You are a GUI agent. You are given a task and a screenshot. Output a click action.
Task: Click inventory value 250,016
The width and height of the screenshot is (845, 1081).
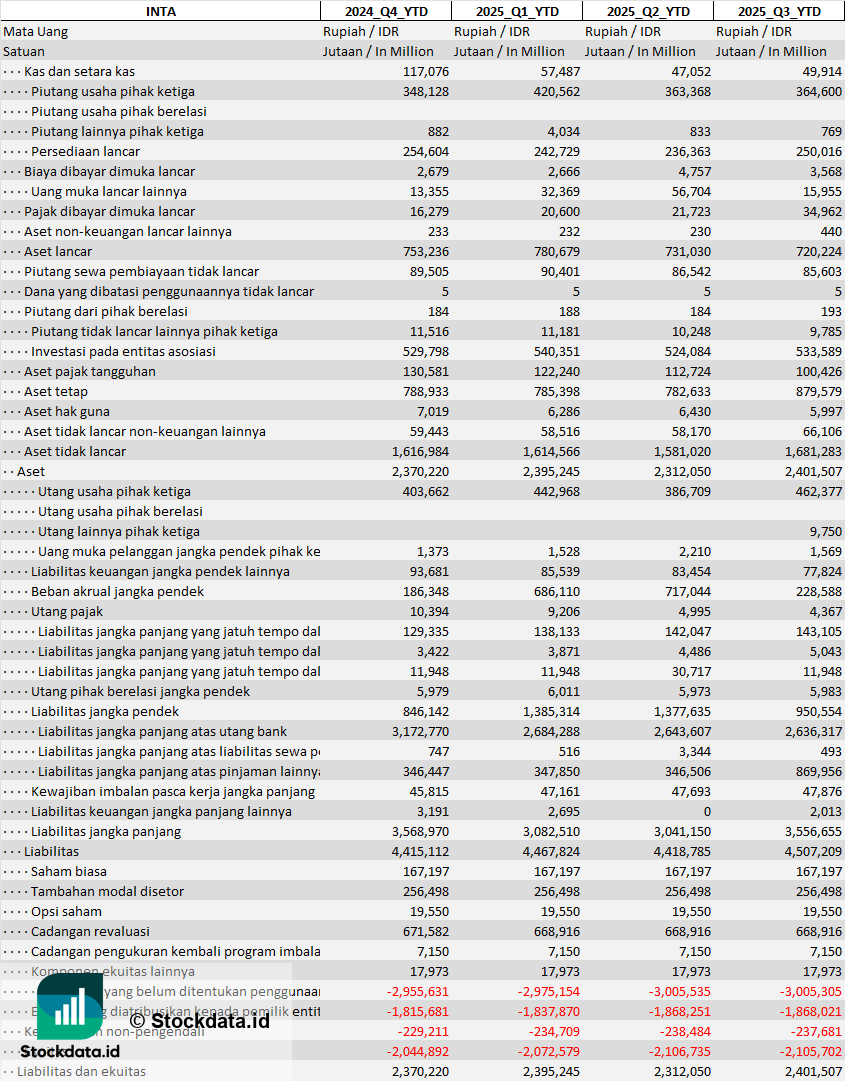(x=819, y=152)
